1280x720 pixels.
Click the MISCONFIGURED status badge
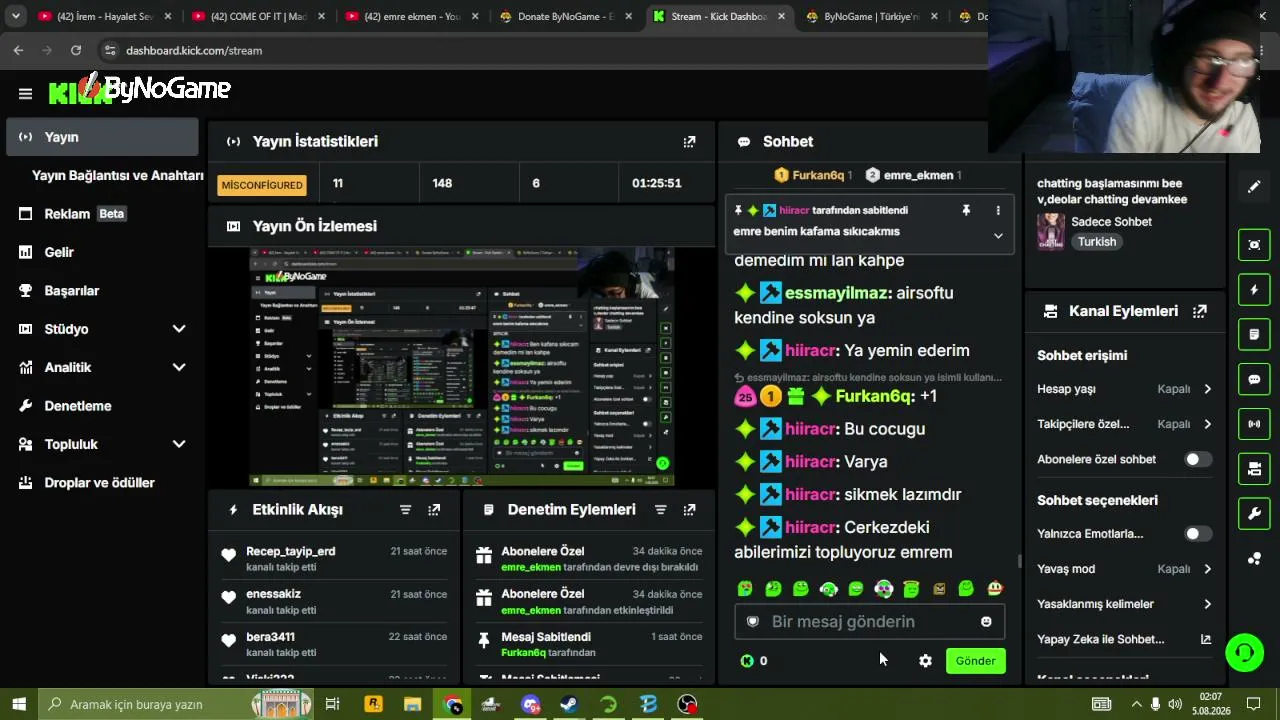[262, 185]
